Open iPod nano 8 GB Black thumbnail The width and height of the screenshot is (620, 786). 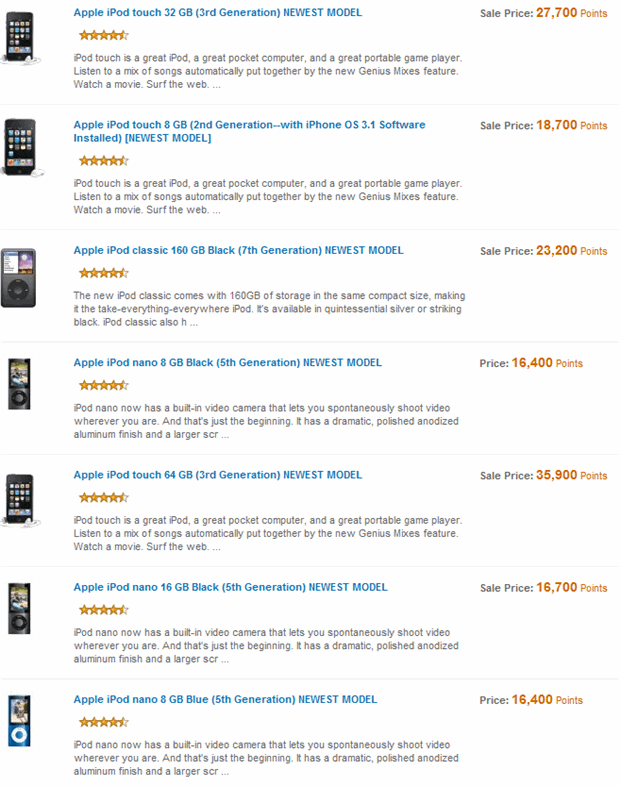19,384
